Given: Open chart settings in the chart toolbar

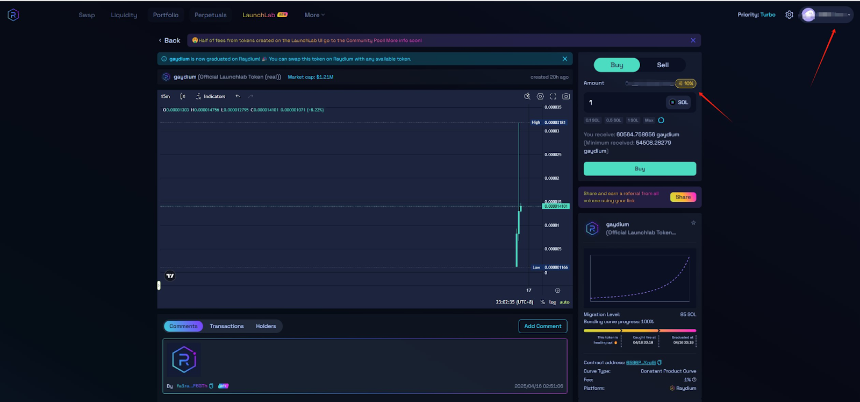Looking at the screenshot, I should coord(540,97).
